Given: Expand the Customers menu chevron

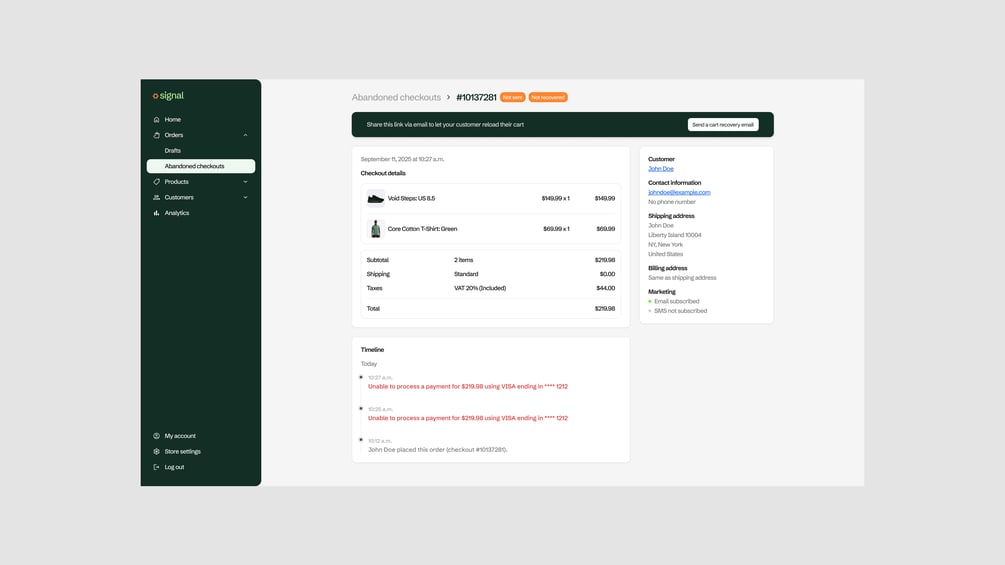Looking at the screenshot, I should tap(245, 197).
